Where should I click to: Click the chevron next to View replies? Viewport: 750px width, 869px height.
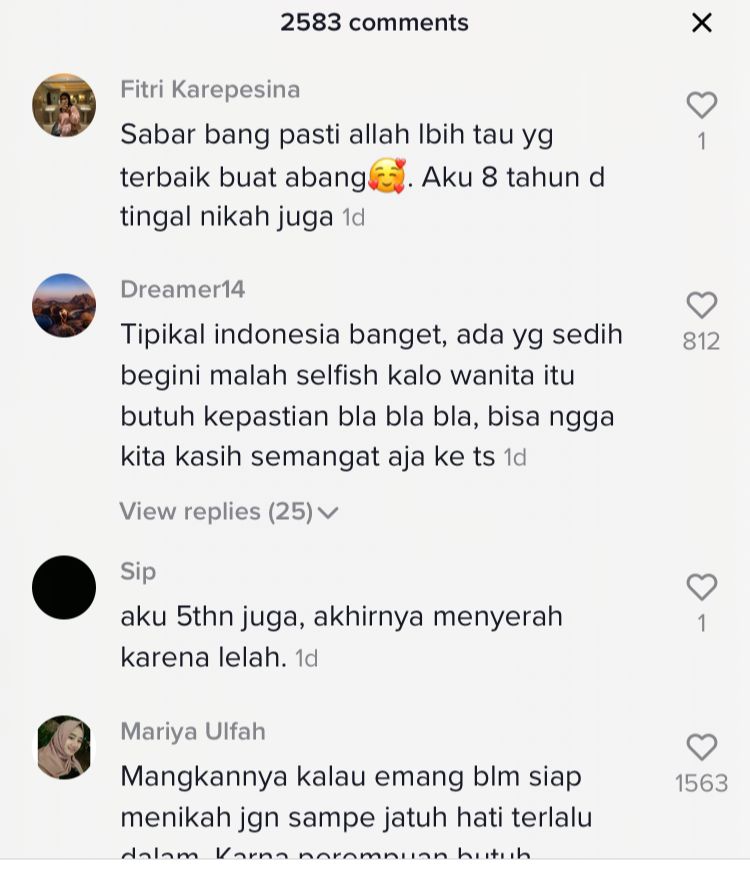pos(328,513)
